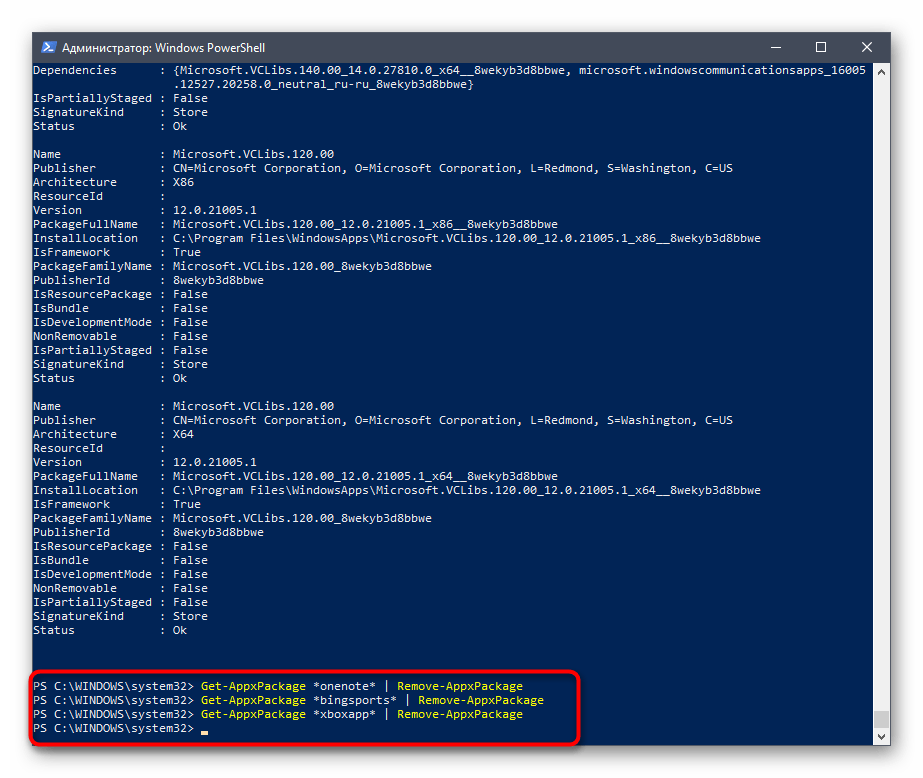Click the x64 VCLibs PackageFullName value

point(365,476)
